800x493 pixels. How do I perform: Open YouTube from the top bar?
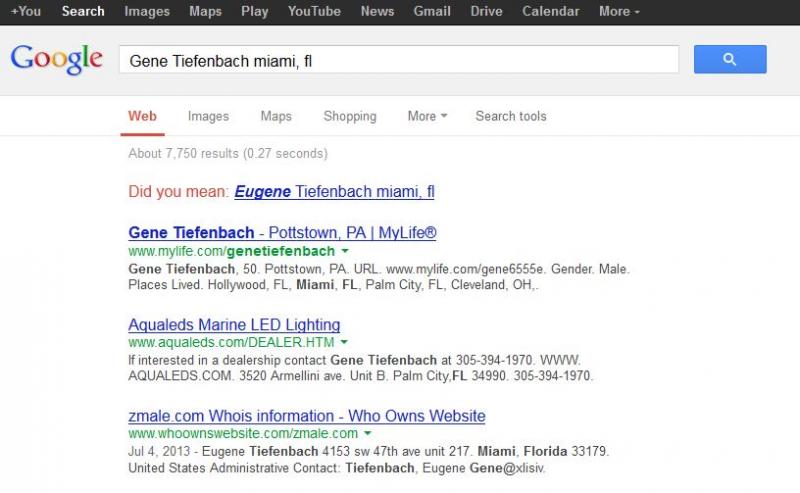pyautogui.click(x=314, y=11)
